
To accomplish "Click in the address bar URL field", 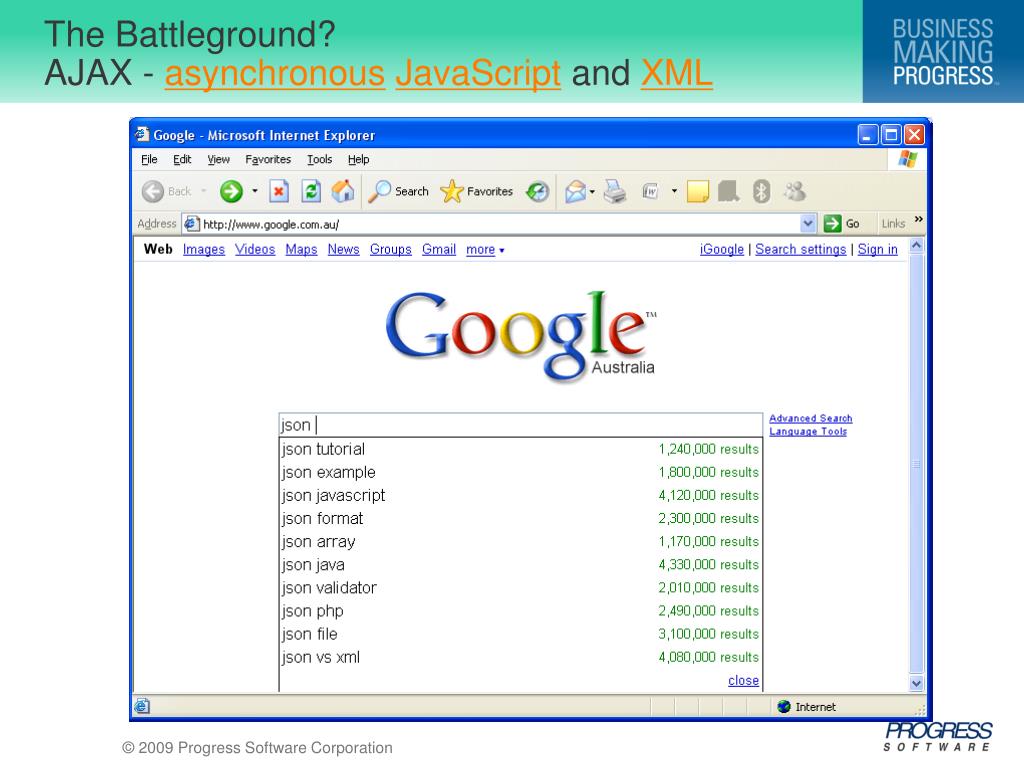I will pos(500,224).
